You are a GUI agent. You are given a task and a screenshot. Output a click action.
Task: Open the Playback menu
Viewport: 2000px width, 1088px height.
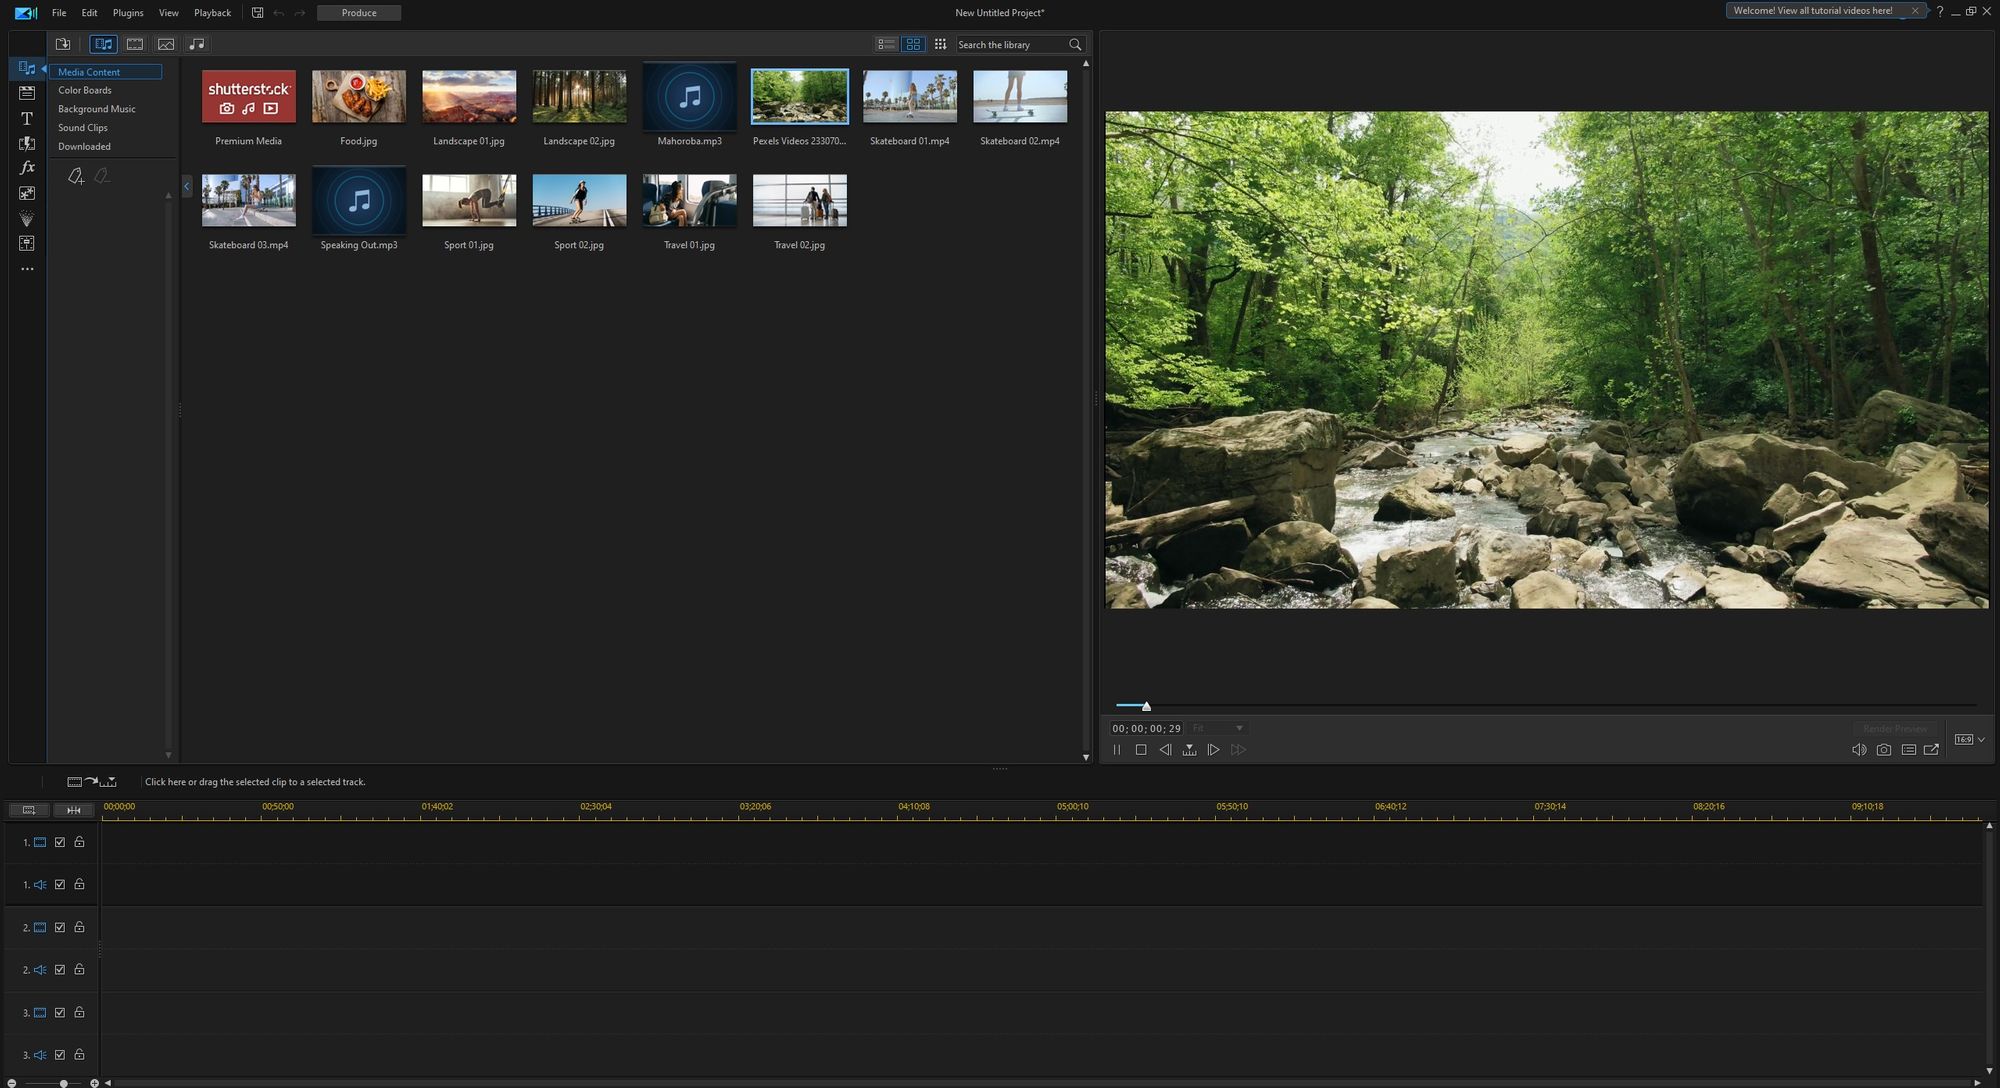(212, 13)
